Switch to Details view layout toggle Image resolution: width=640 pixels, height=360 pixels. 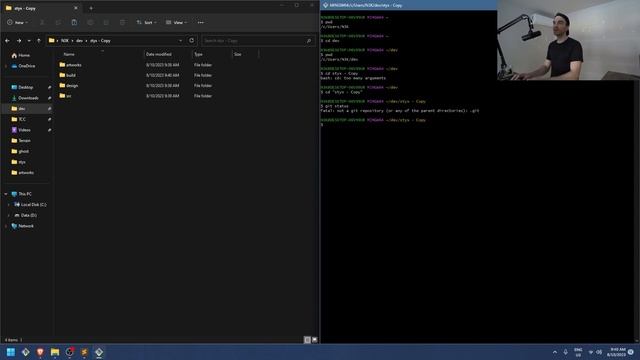[x=307, y=340]
